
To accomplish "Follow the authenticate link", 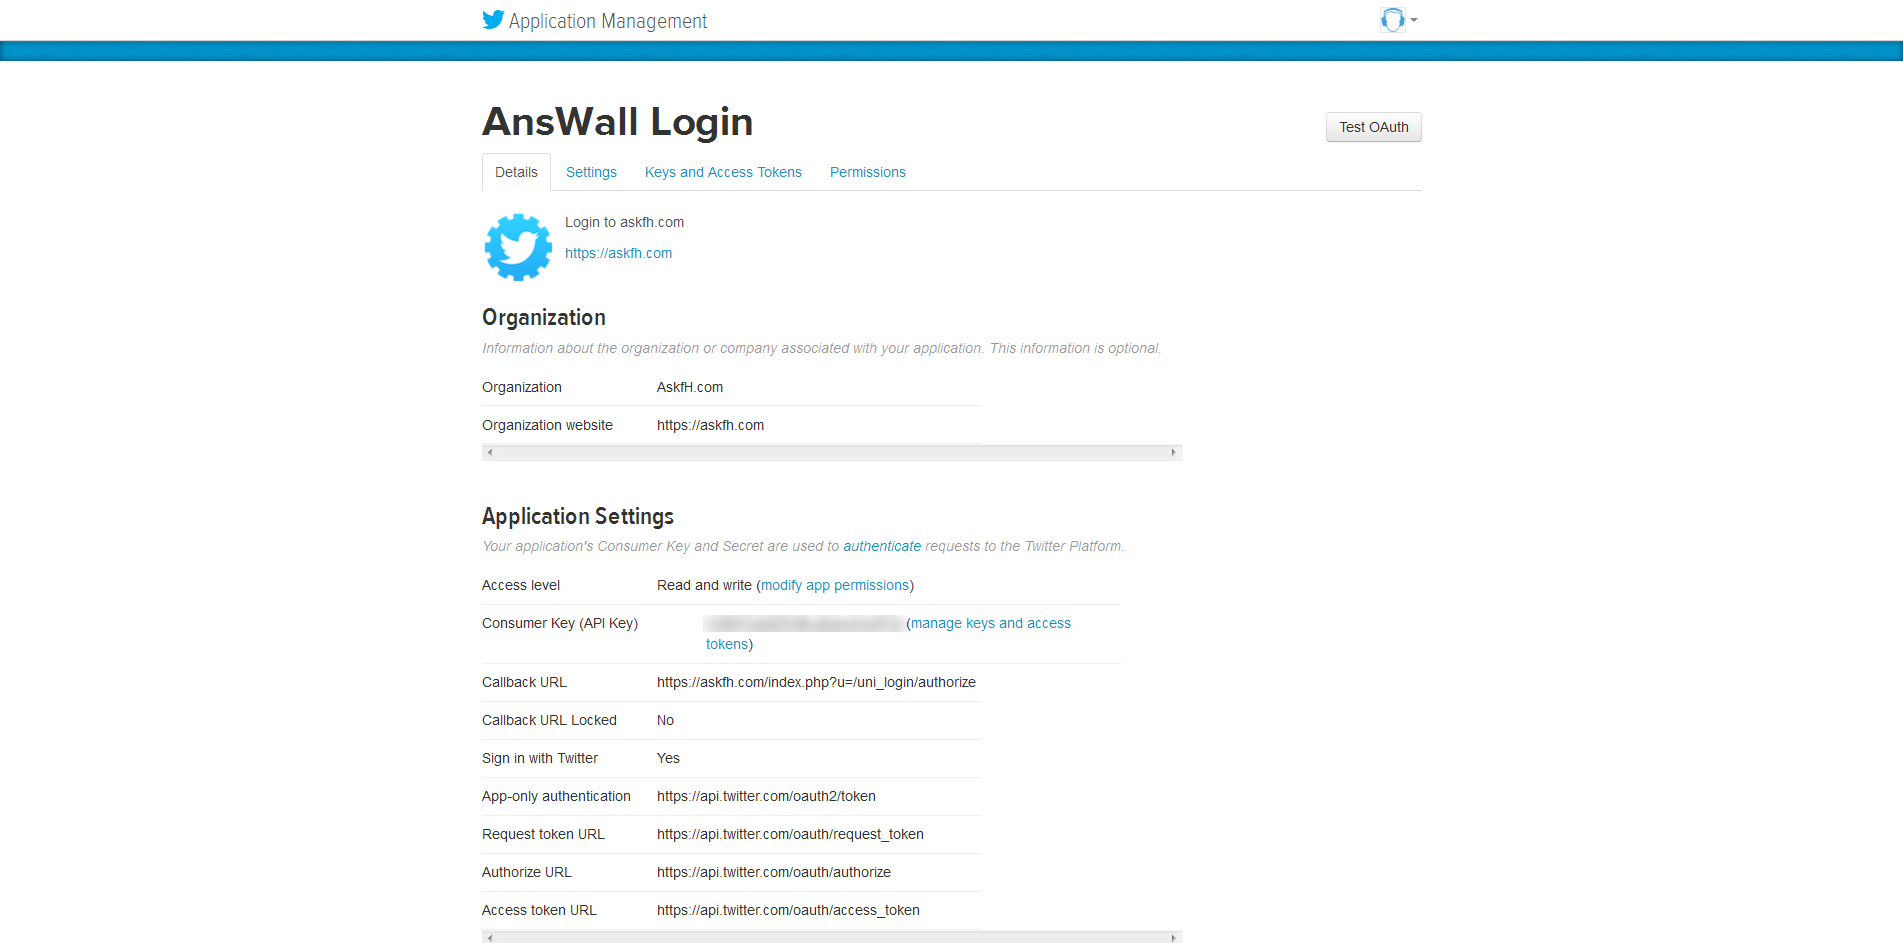I will tap(882, 546).
